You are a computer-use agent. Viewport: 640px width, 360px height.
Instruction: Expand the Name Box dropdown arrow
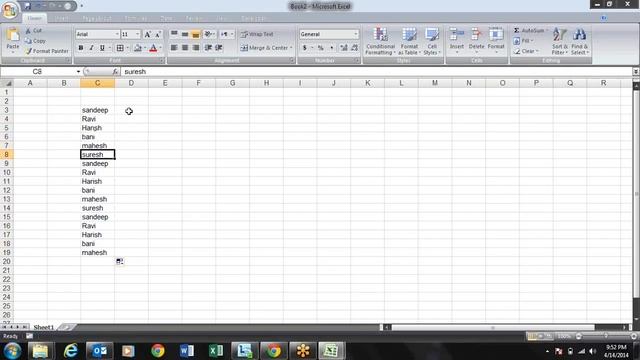point(78,71)
